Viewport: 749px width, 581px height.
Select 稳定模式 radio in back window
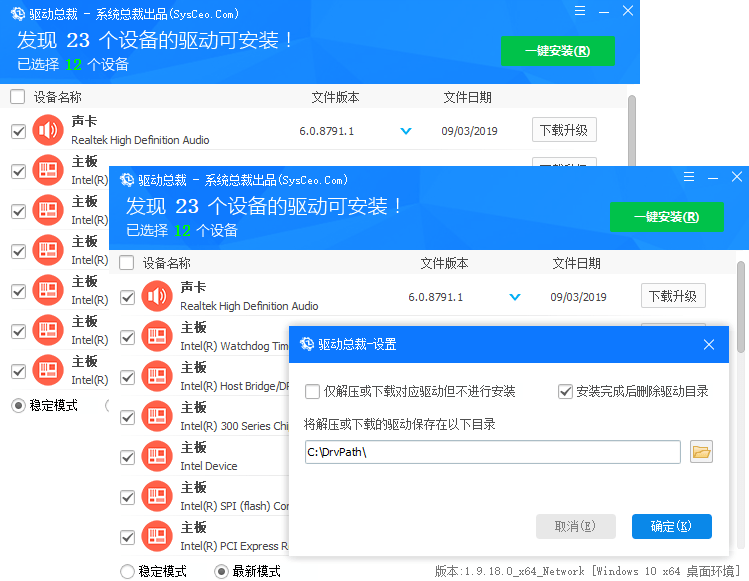pos(18,406)
